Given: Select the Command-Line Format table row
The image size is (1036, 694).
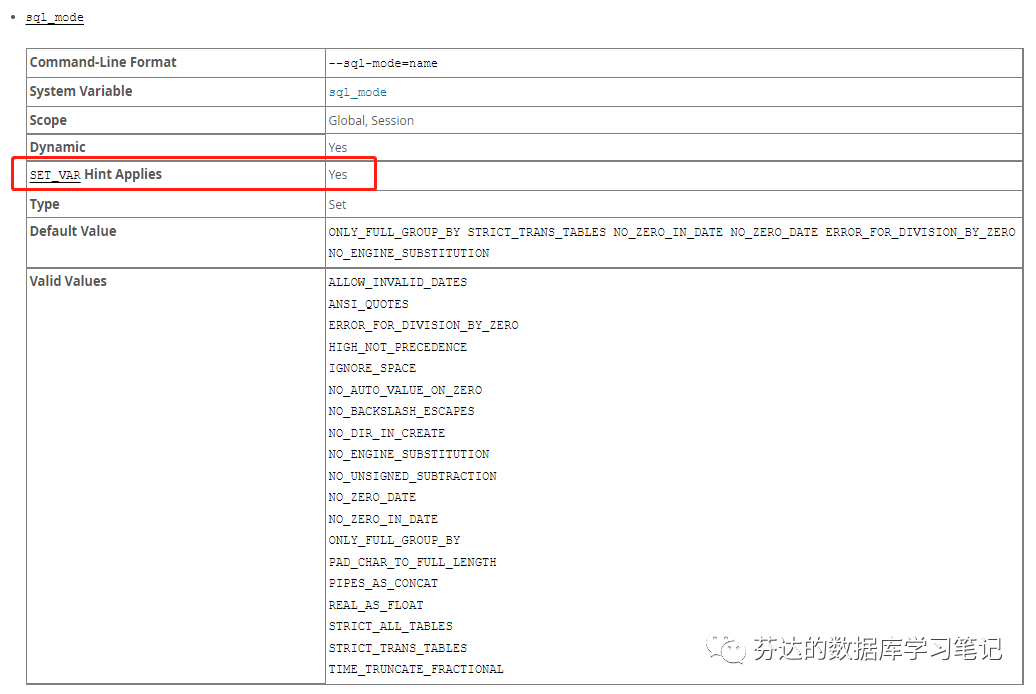Looking at the screenshot, I should (175, 62).
